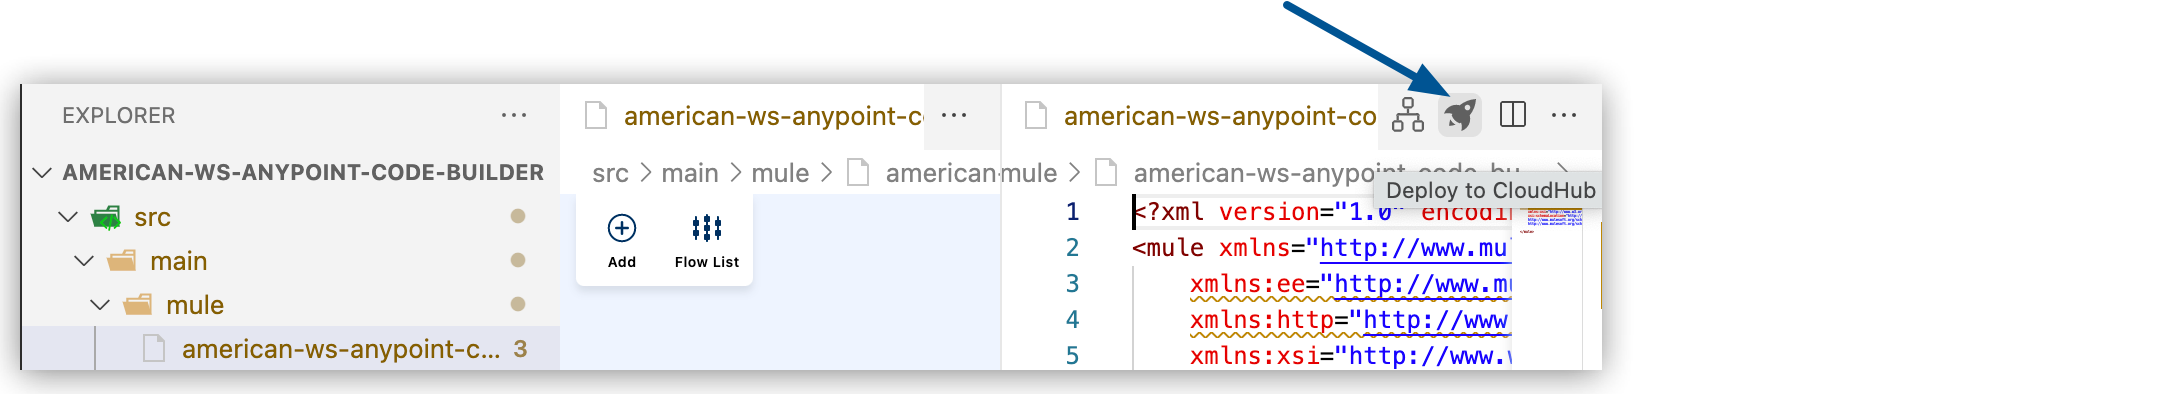Open the flow hierarchy diagram icon
Screen dimensions: 2162x394
point(1407,115)
